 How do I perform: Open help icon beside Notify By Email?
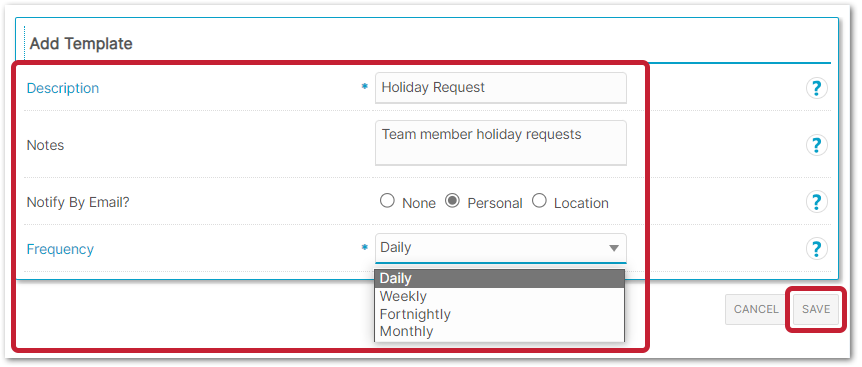point(816,202)
